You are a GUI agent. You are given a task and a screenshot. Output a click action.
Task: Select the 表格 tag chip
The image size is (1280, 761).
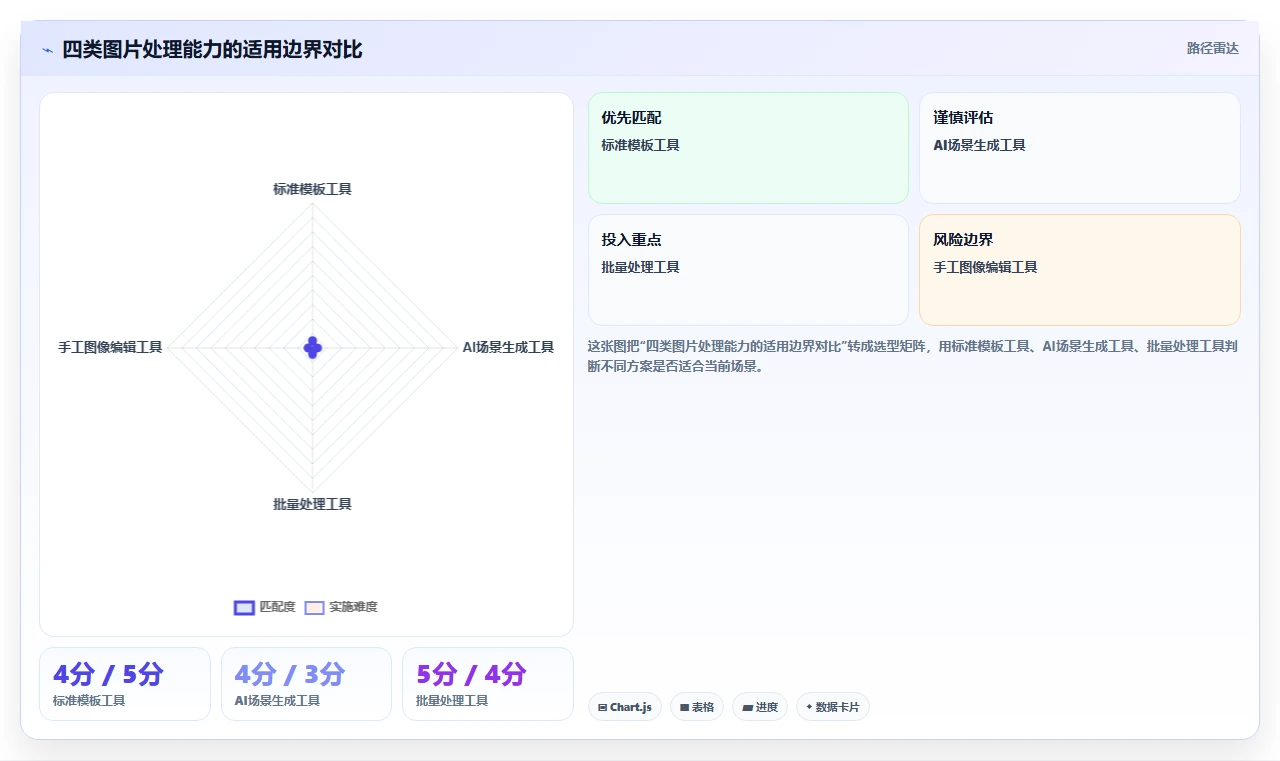point(697,707)
